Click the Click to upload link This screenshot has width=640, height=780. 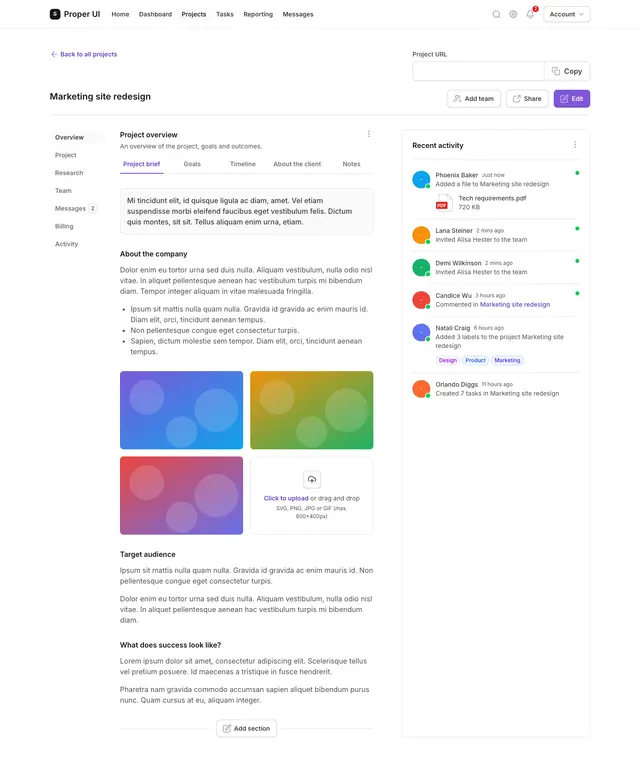(286, 498)
